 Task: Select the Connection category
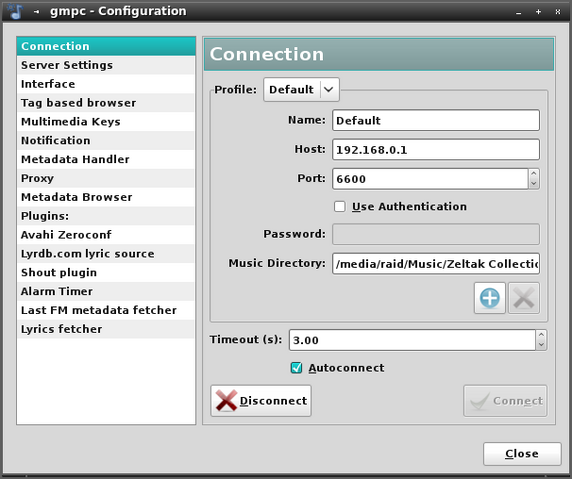(x=106, y=46)
